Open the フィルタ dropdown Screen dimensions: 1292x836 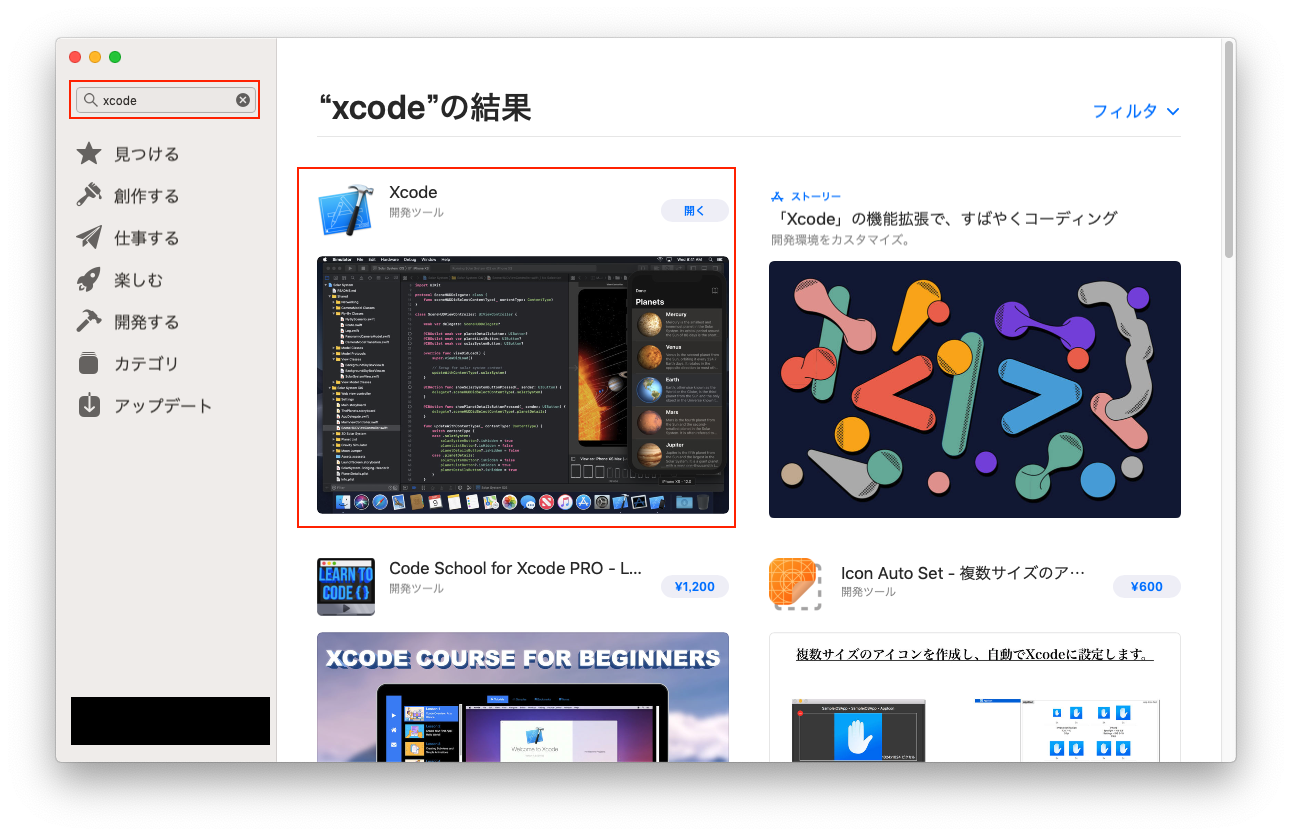(1136, 112)
